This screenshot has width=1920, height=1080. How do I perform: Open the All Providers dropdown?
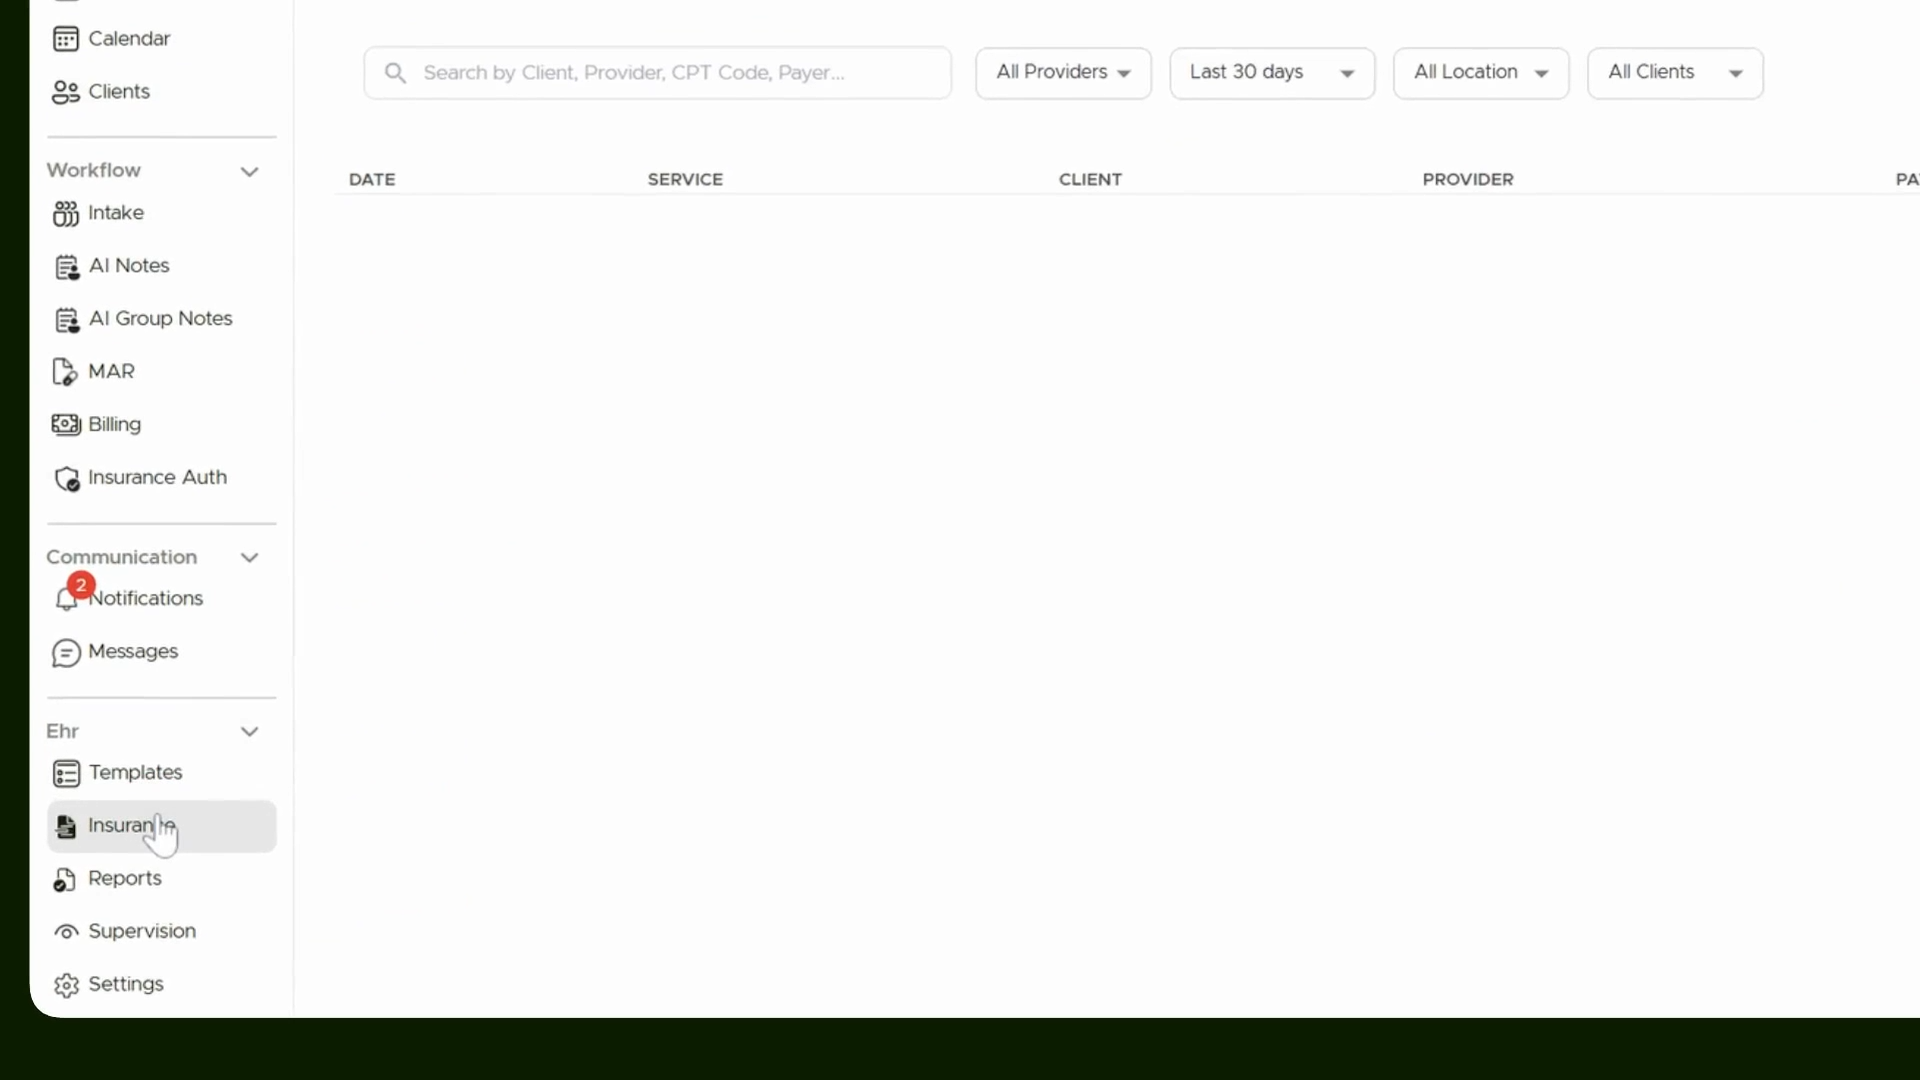coord(1063,73)
